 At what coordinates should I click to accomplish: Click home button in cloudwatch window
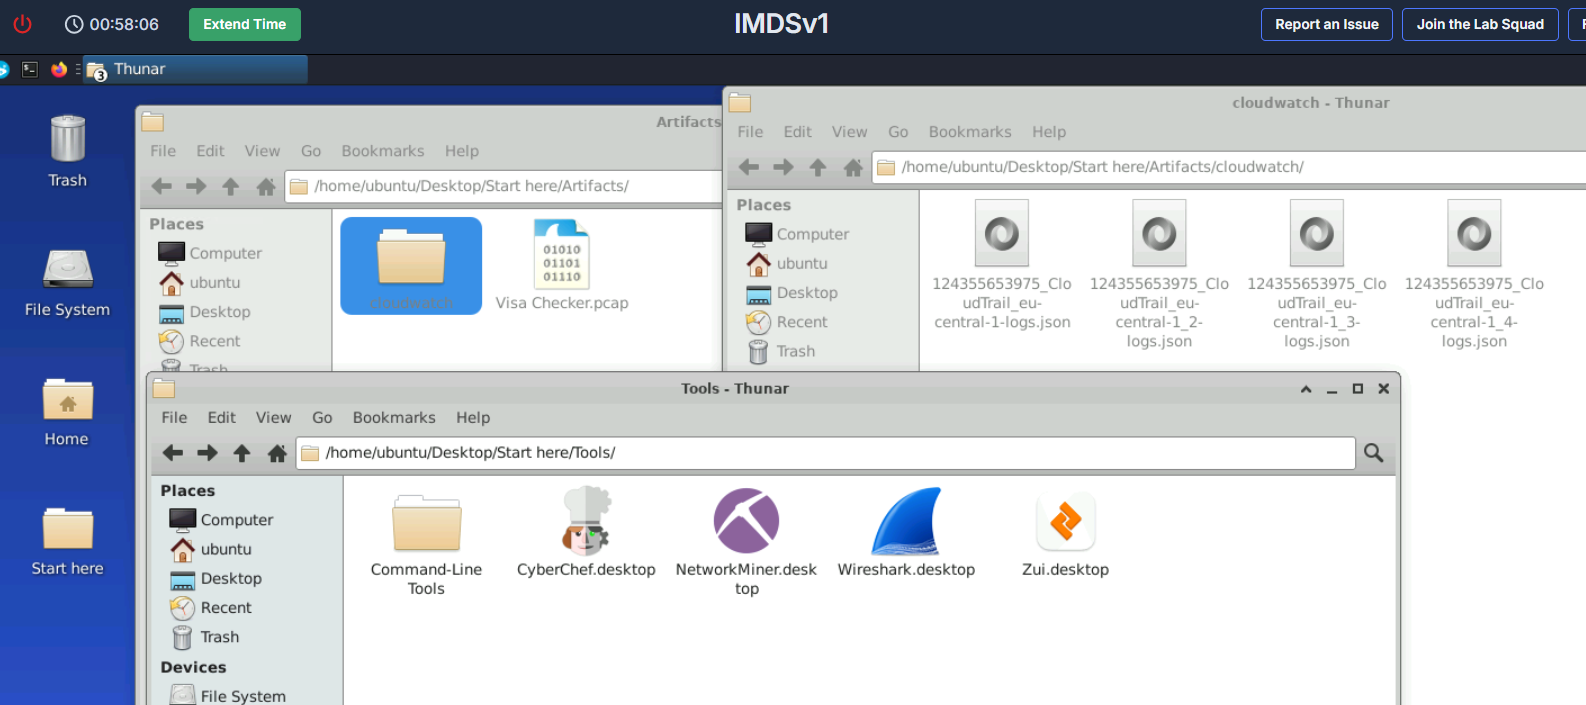click(853, 167)
